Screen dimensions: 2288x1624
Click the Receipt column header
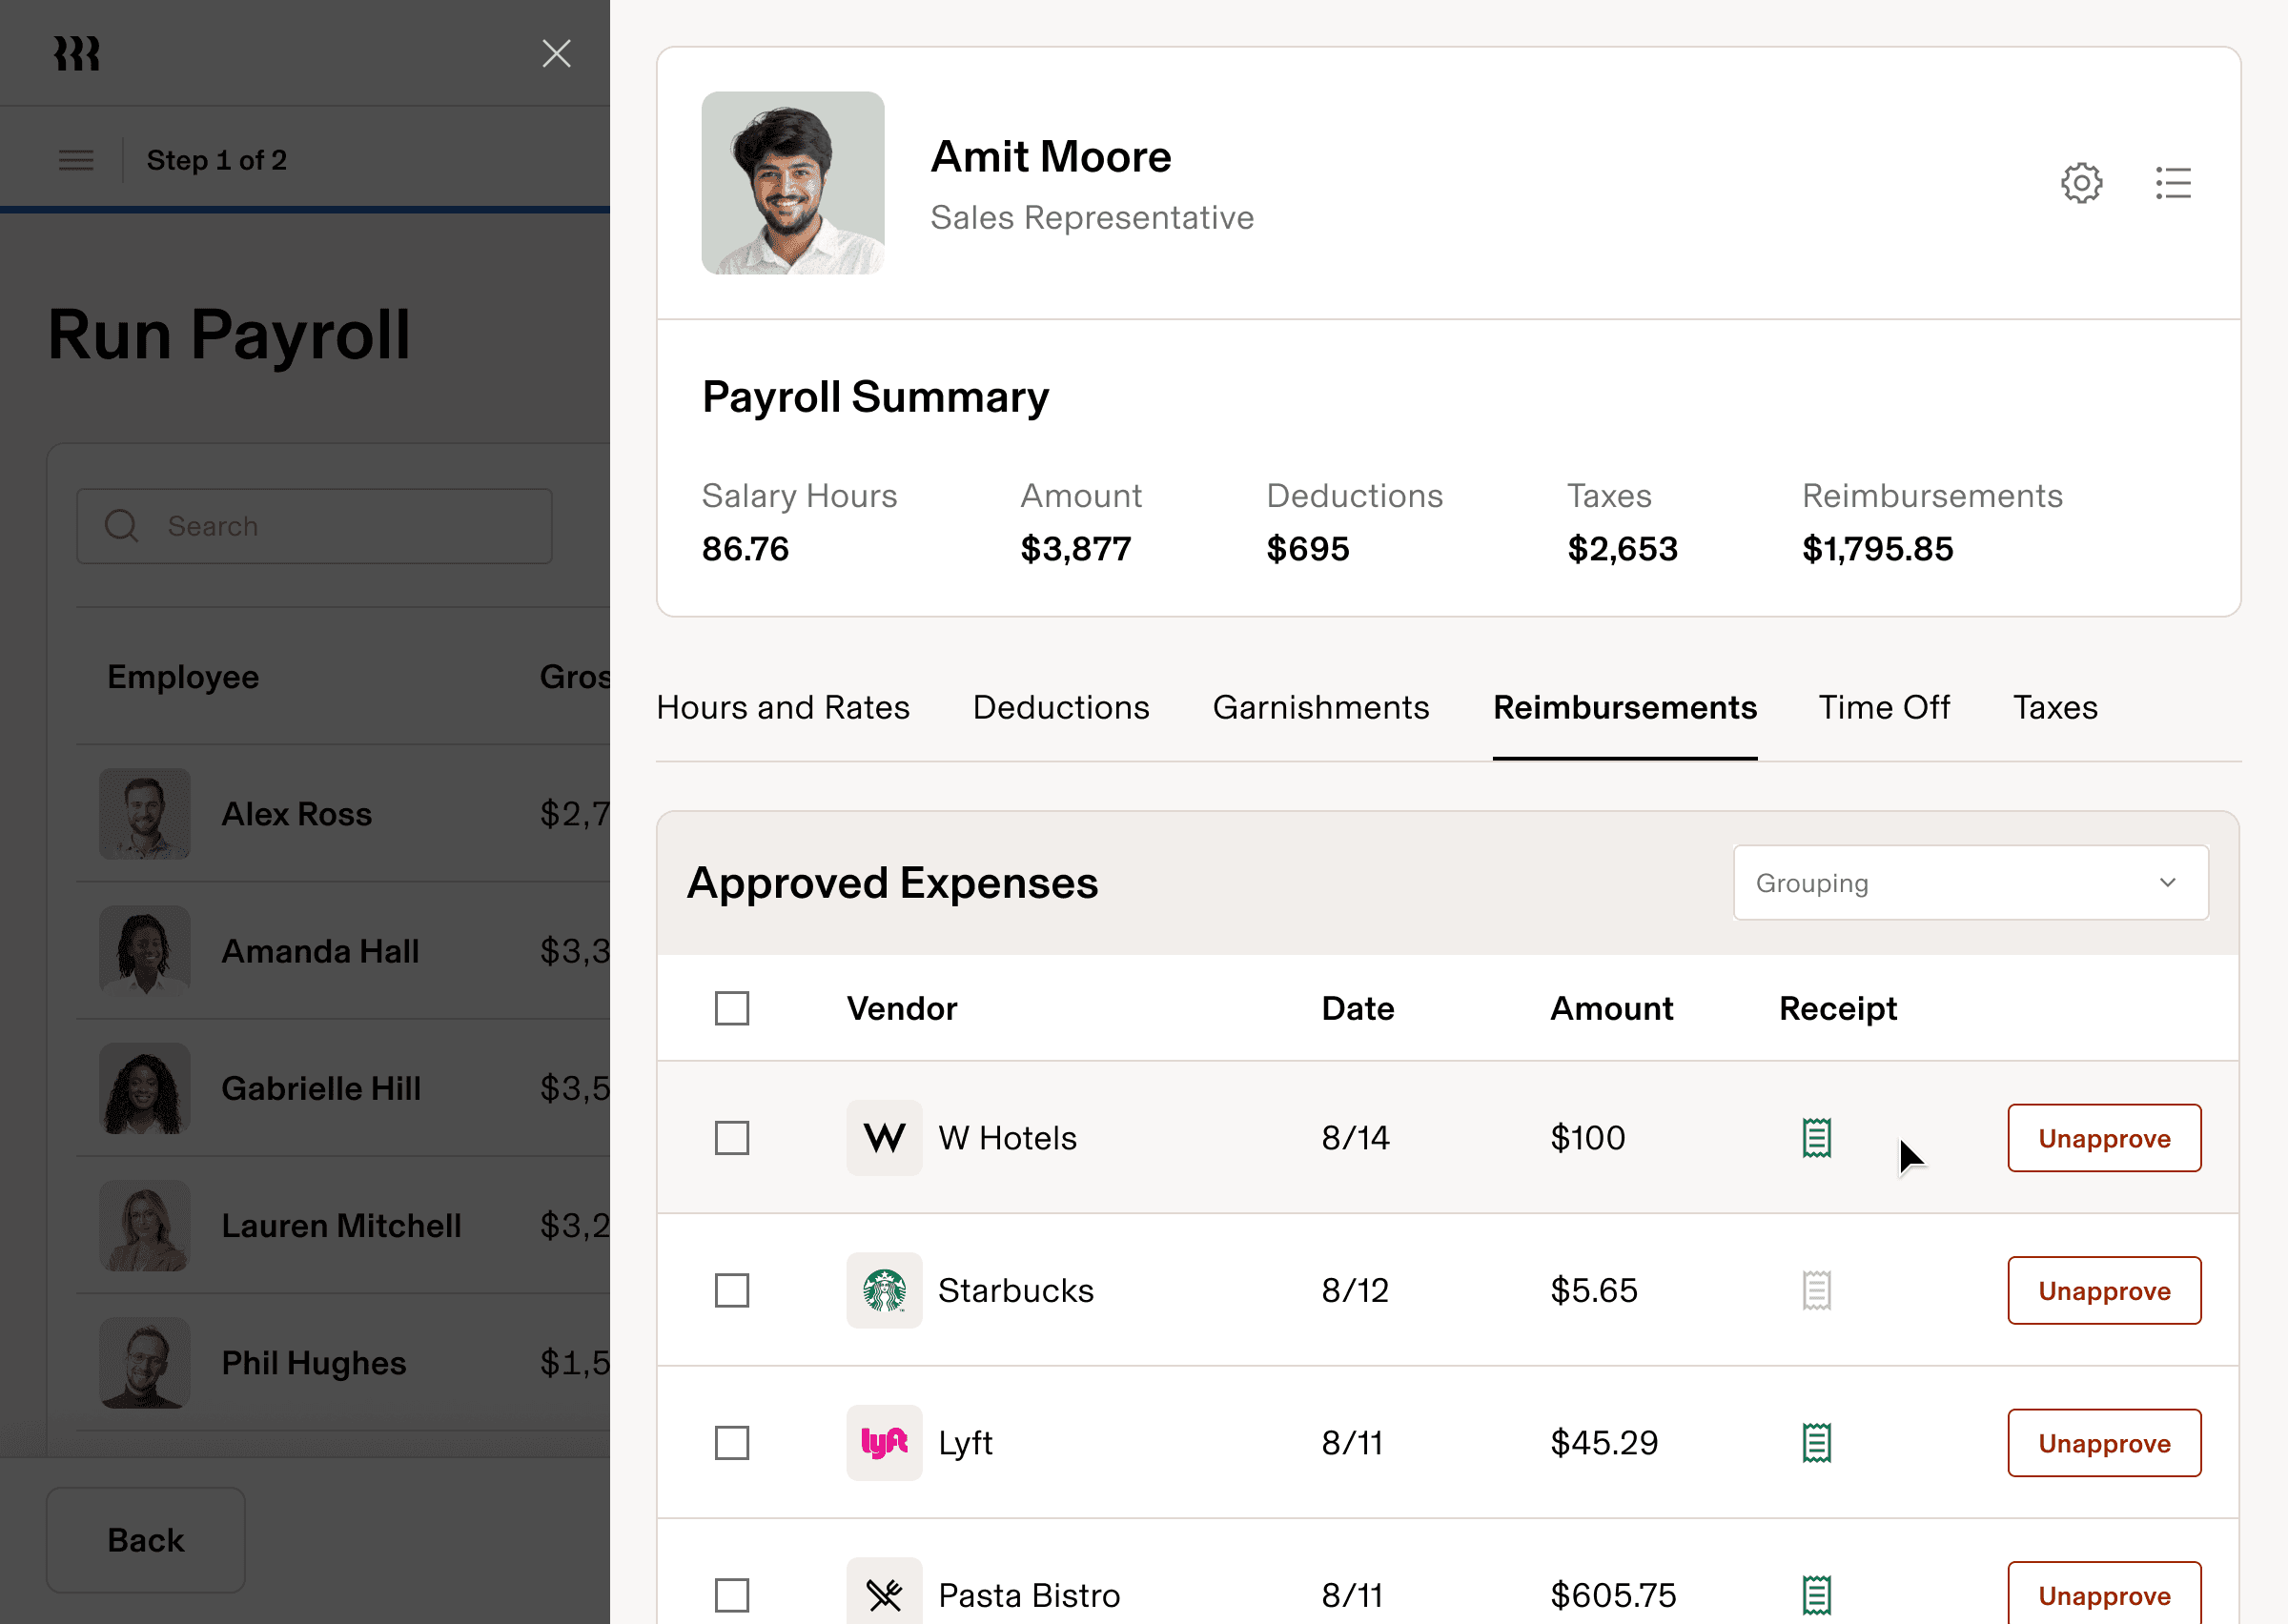pos(1838,1008)
